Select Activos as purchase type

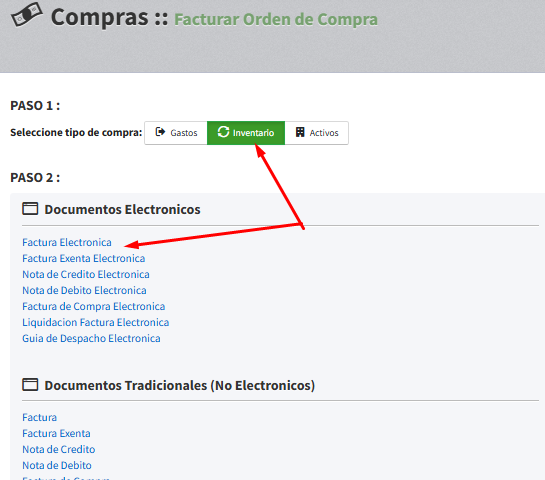pos(316,133)
